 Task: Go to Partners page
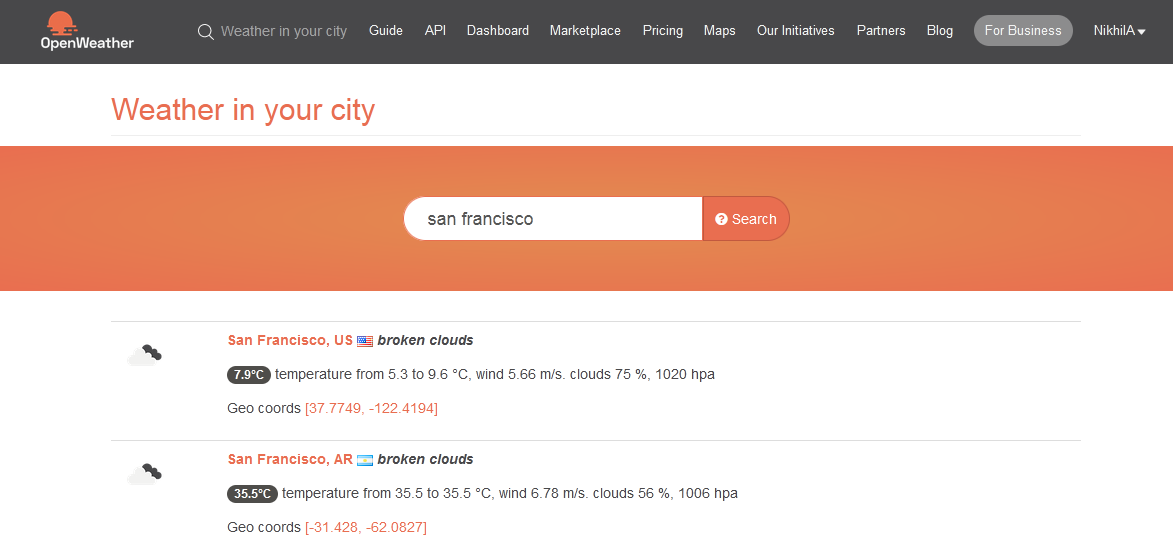pyautogui.click(x=881, y=31)
